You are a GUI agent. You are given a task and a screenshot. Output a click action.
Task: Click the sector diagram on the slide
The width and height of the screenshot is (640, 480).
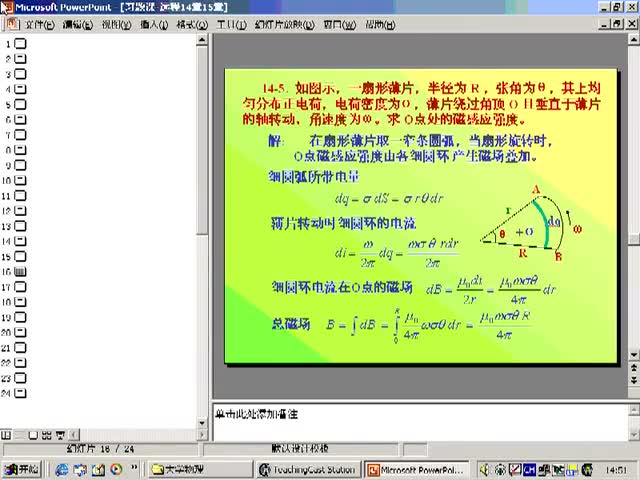tap(531, 223)
